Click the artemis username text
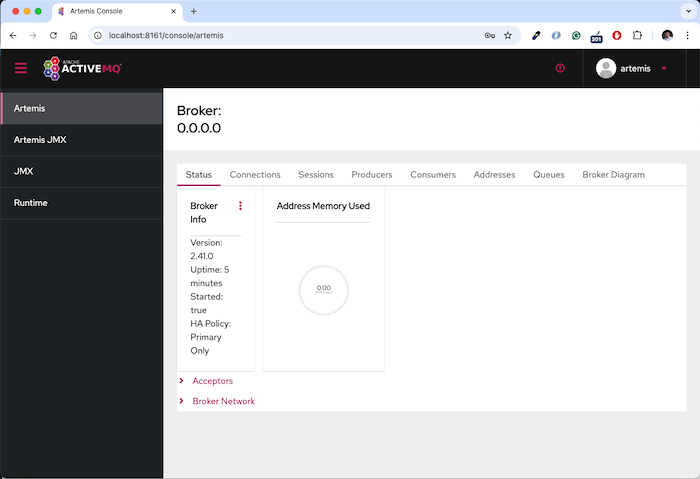700x479 pixels. click(x=635, y=68)
